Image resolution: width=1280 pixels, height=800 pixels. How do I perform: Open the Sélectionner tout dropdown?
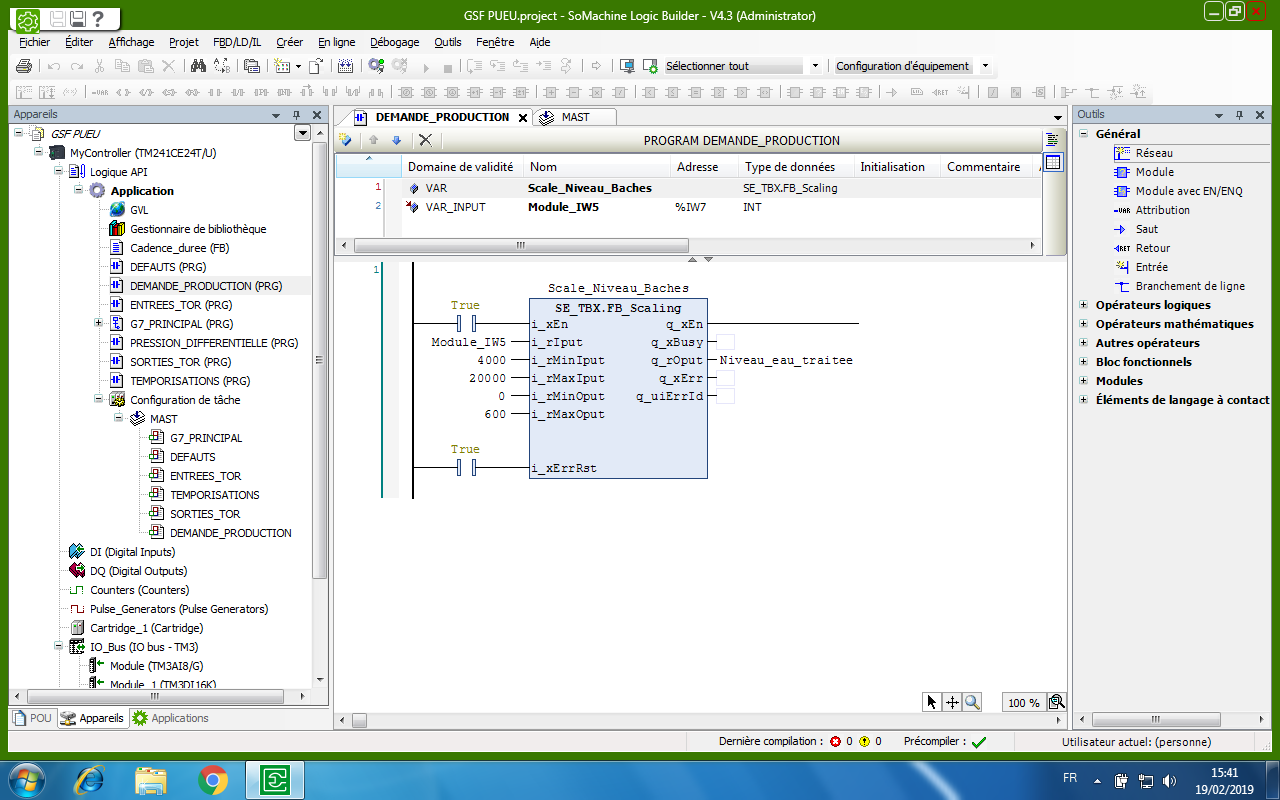[815, 66]
